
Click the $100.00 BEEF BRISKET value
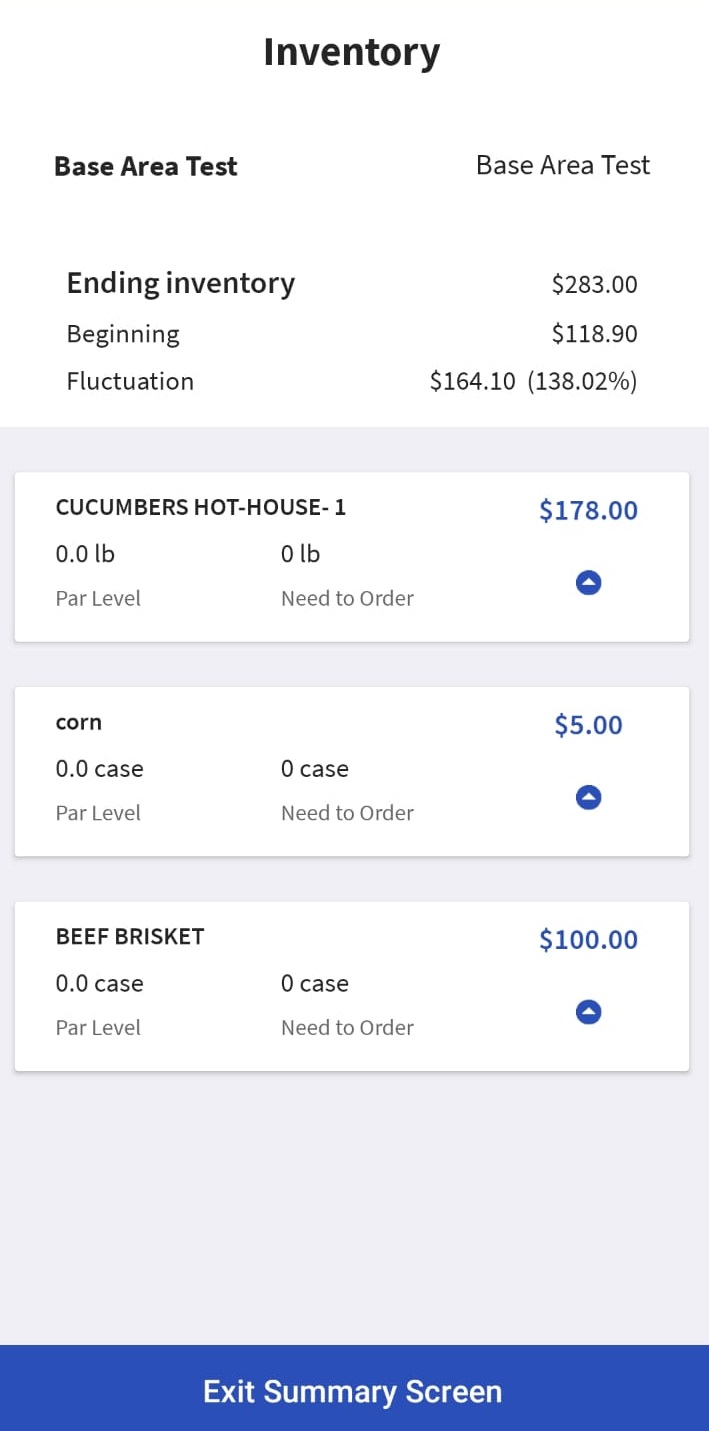coord(588,939)
